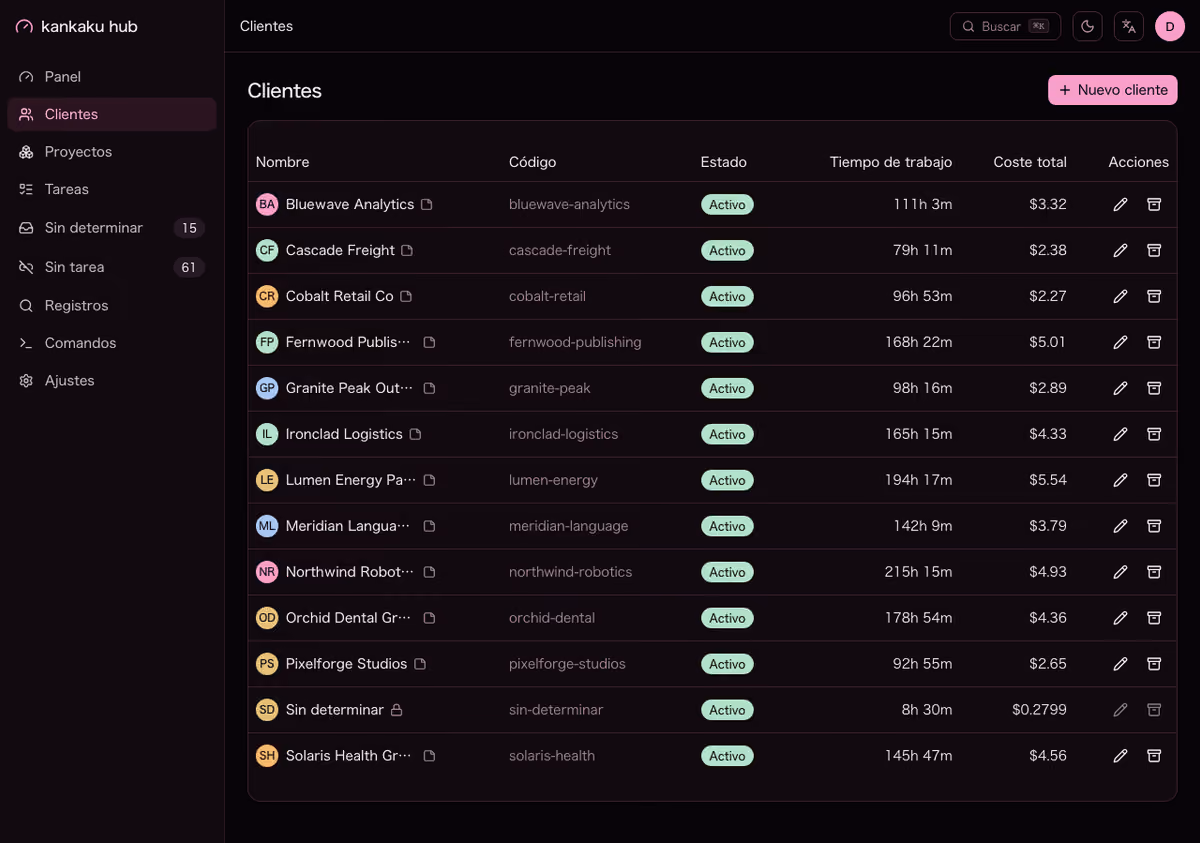Screen dimensions: 1200x843
Task: Sort by Nombre column header
Action: point(283,162)
